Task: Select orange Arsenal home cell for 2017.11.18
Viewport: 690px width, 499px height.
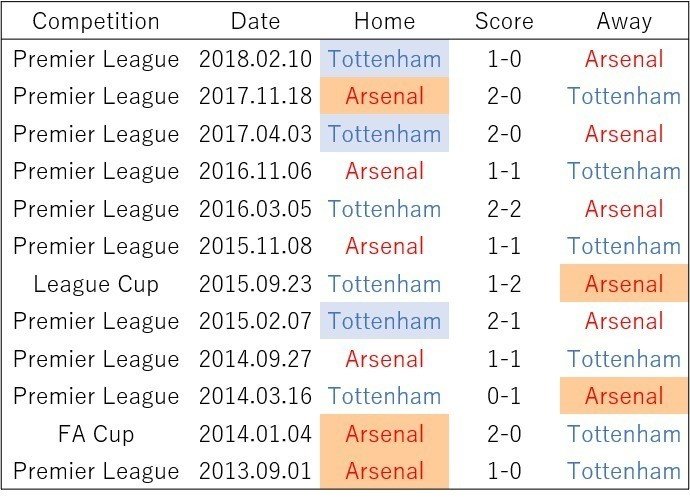Action: click(384, 96)
